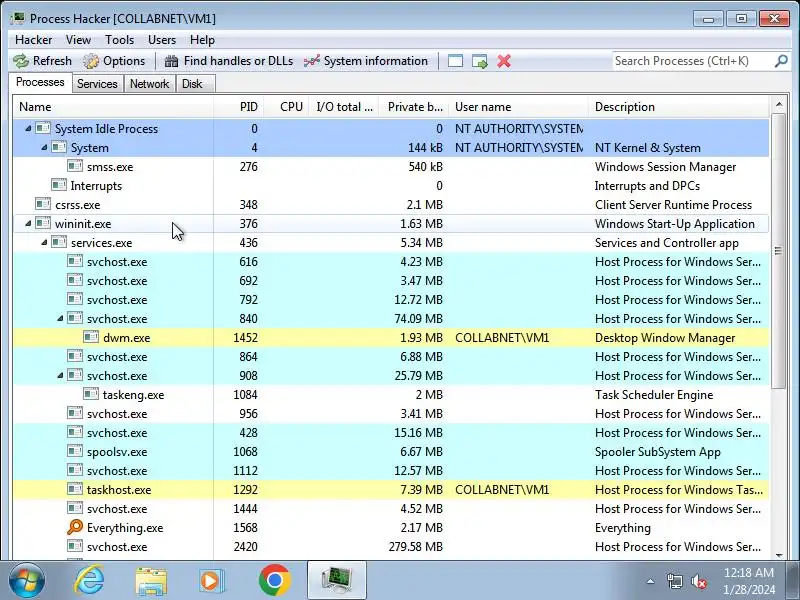The width and height of the screenshot is (800, 600).
Task: Click the svchost.exe PID 2420 icon
Action: (75, 546)
